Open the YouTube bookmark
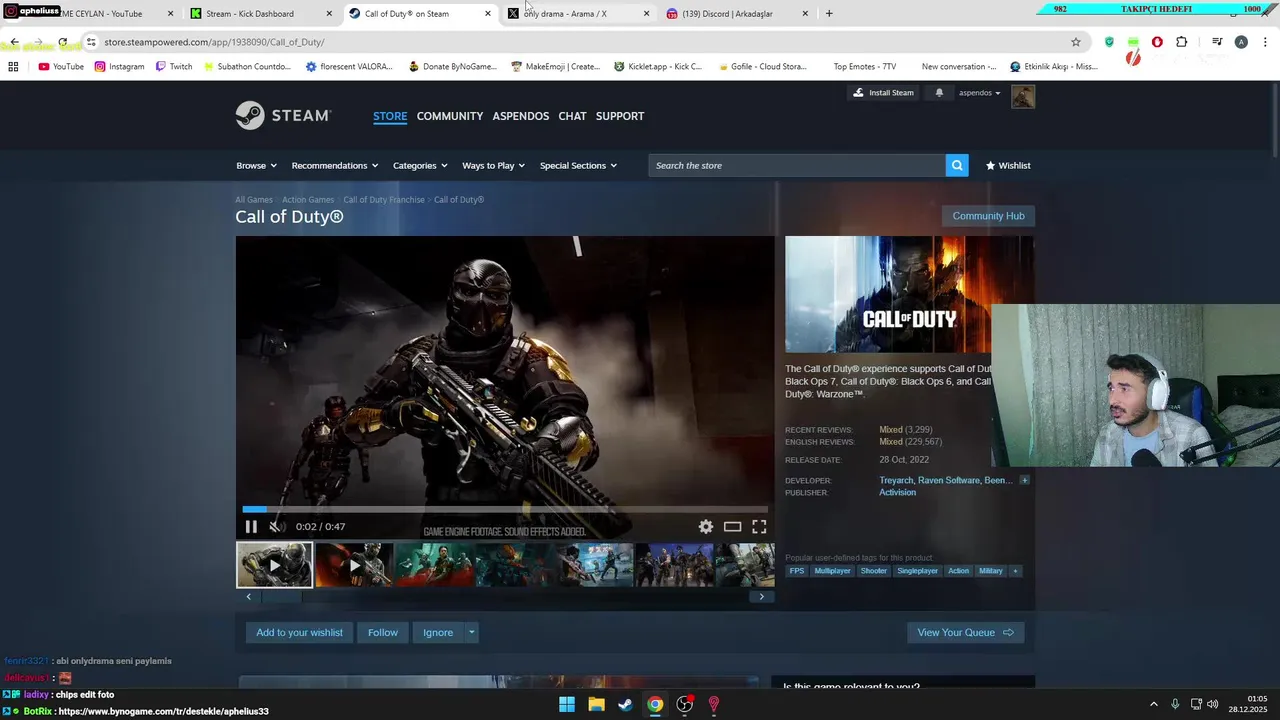Image resolution: width=1280 pixels, height=720 pixels. point(61,67)
